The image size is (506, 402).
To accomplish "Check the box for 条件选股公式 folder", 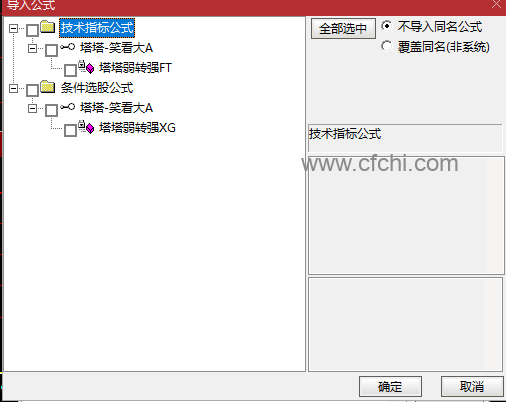I will pos(32,90).
